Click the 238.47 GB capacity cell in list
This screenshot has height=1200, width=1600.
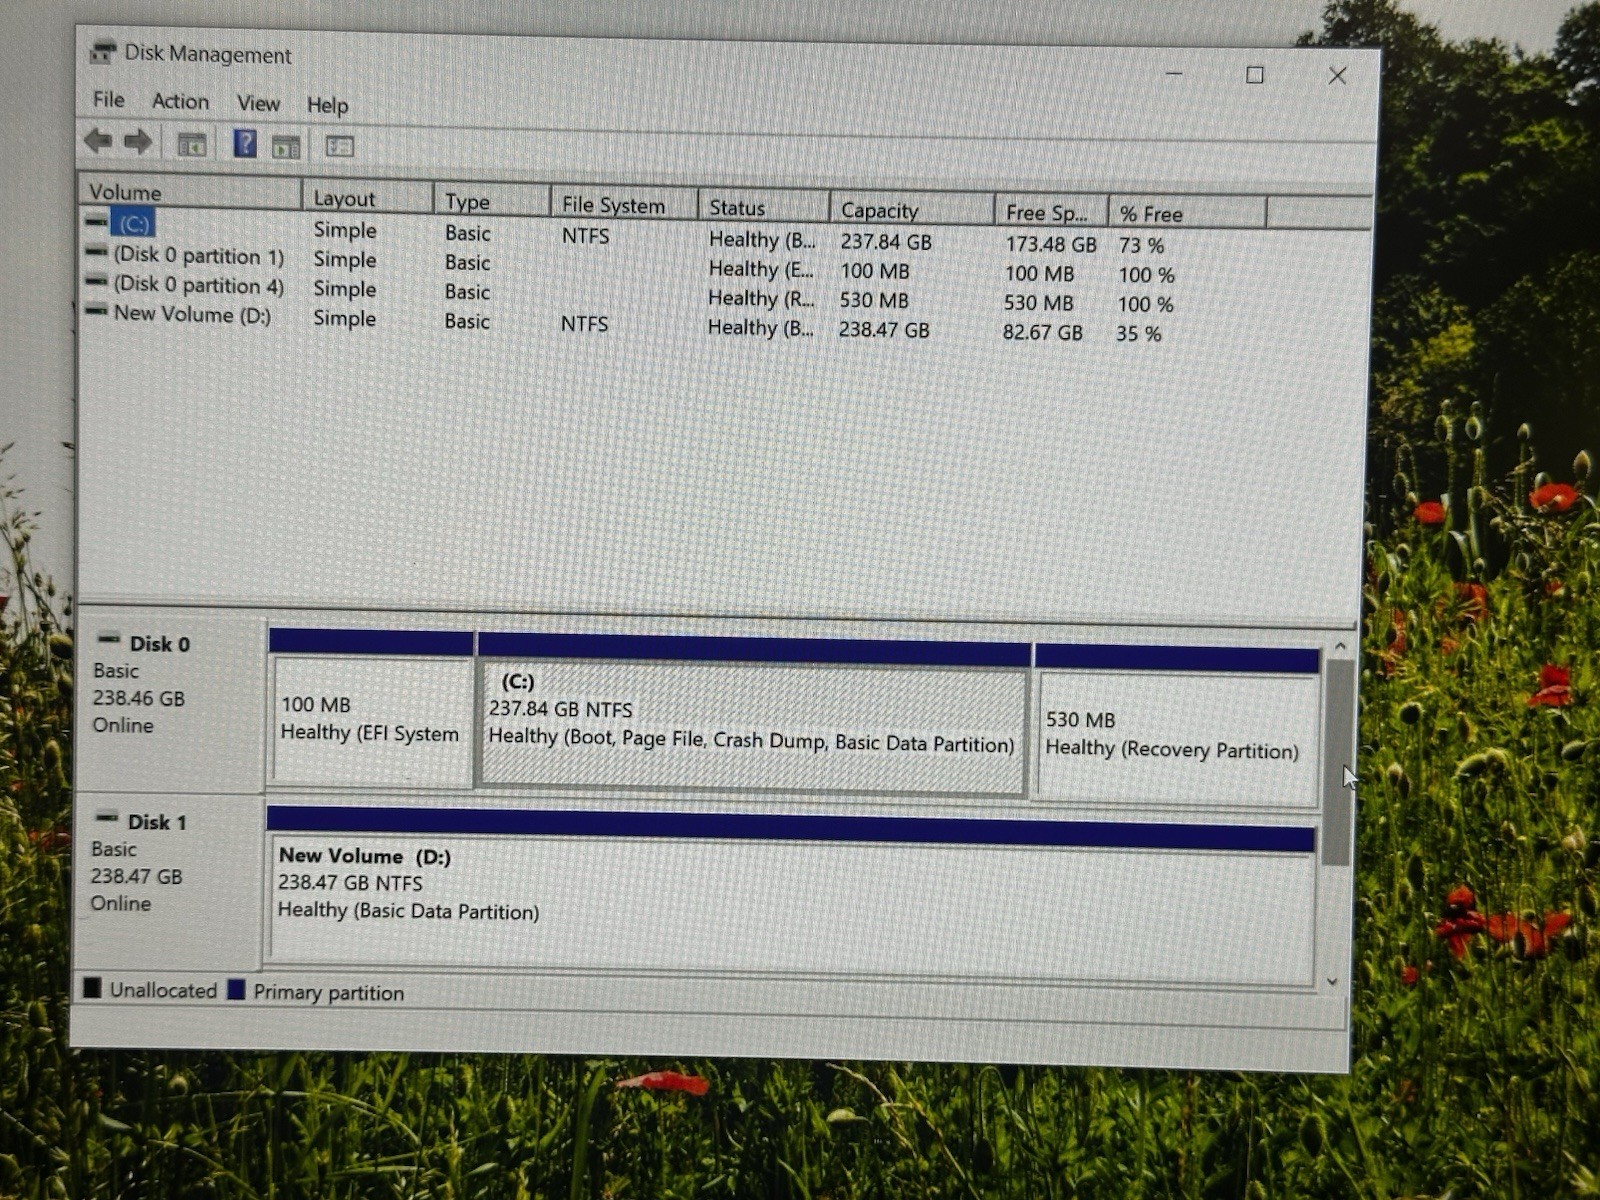pos(884,330)
